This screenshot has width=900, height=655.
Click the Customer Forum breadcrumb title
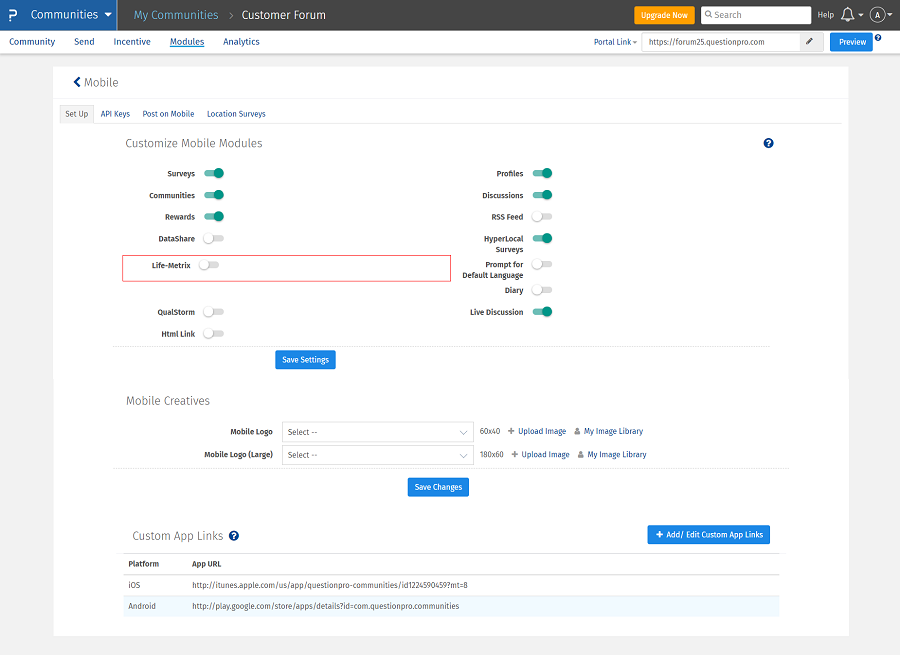click(x=284, y=15)
